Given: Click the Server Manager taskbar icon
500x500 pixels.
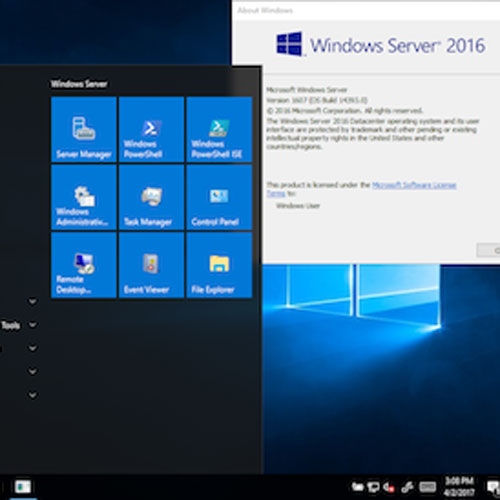Looking at the screenshot, I should click(x=23, y=487).
